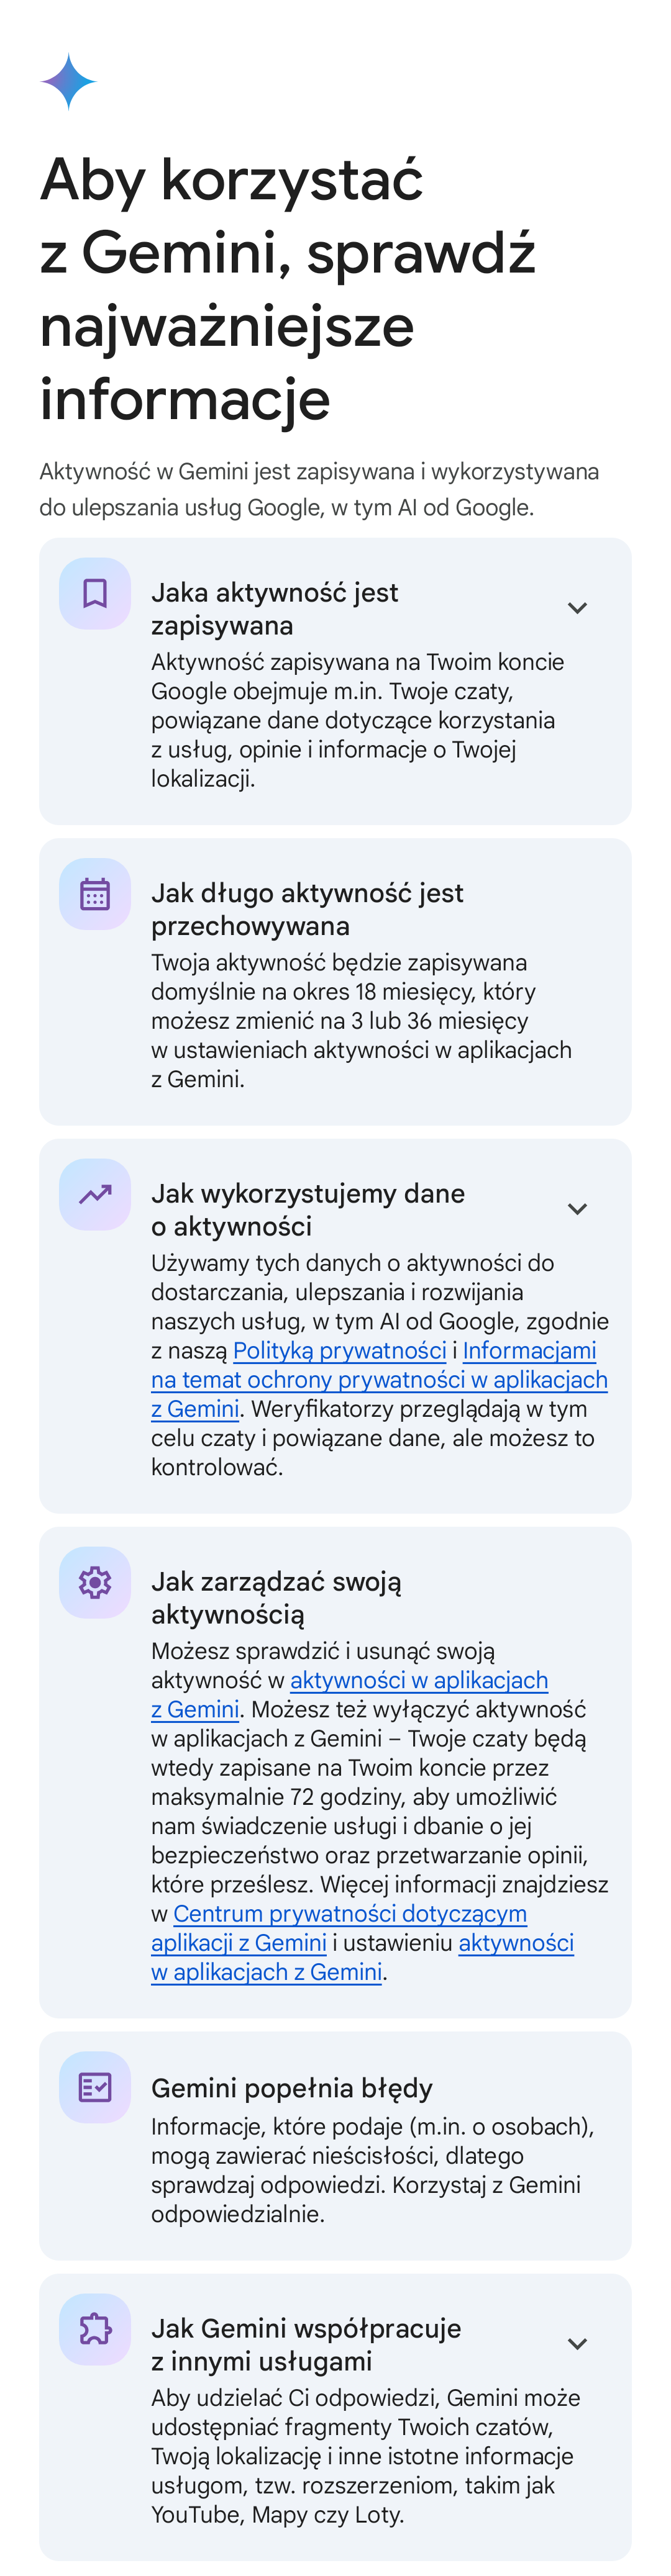671x2576 pixels.
Task: Open the 'Polityką prywatności' link
Action: (x=340, y=1350)
